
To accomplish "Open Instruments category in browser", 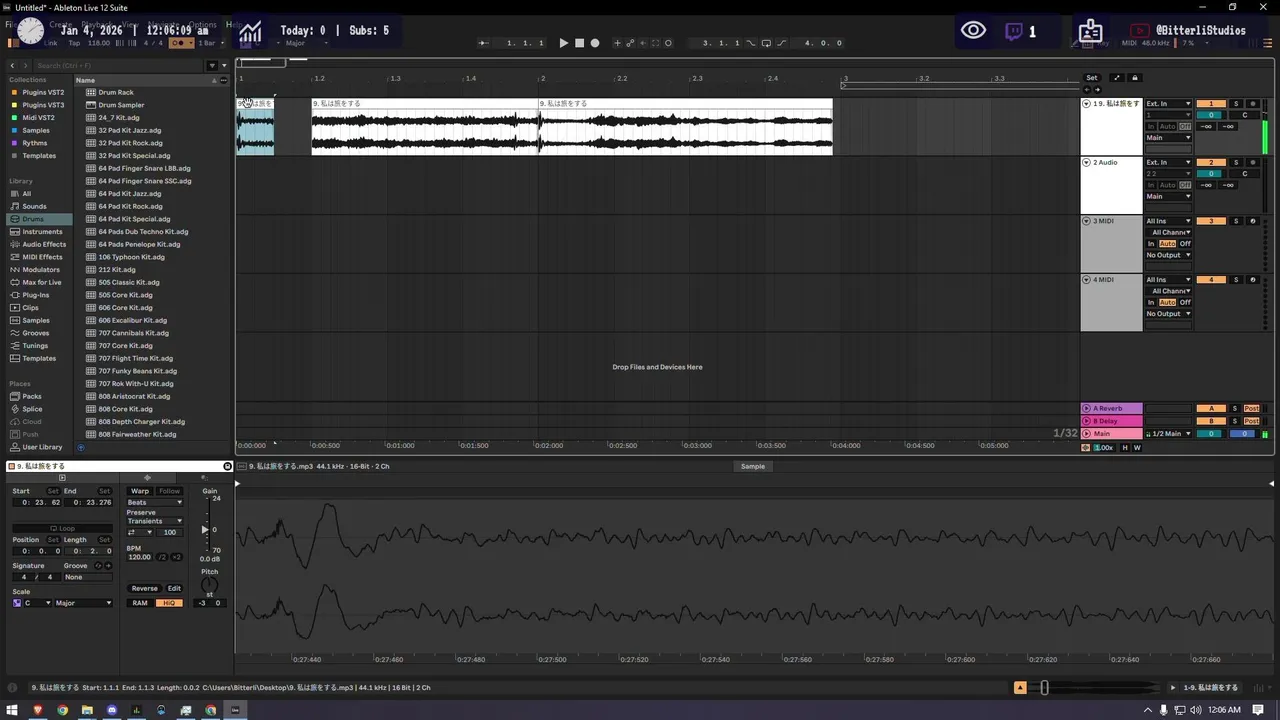I will click(x=42, y=231).
